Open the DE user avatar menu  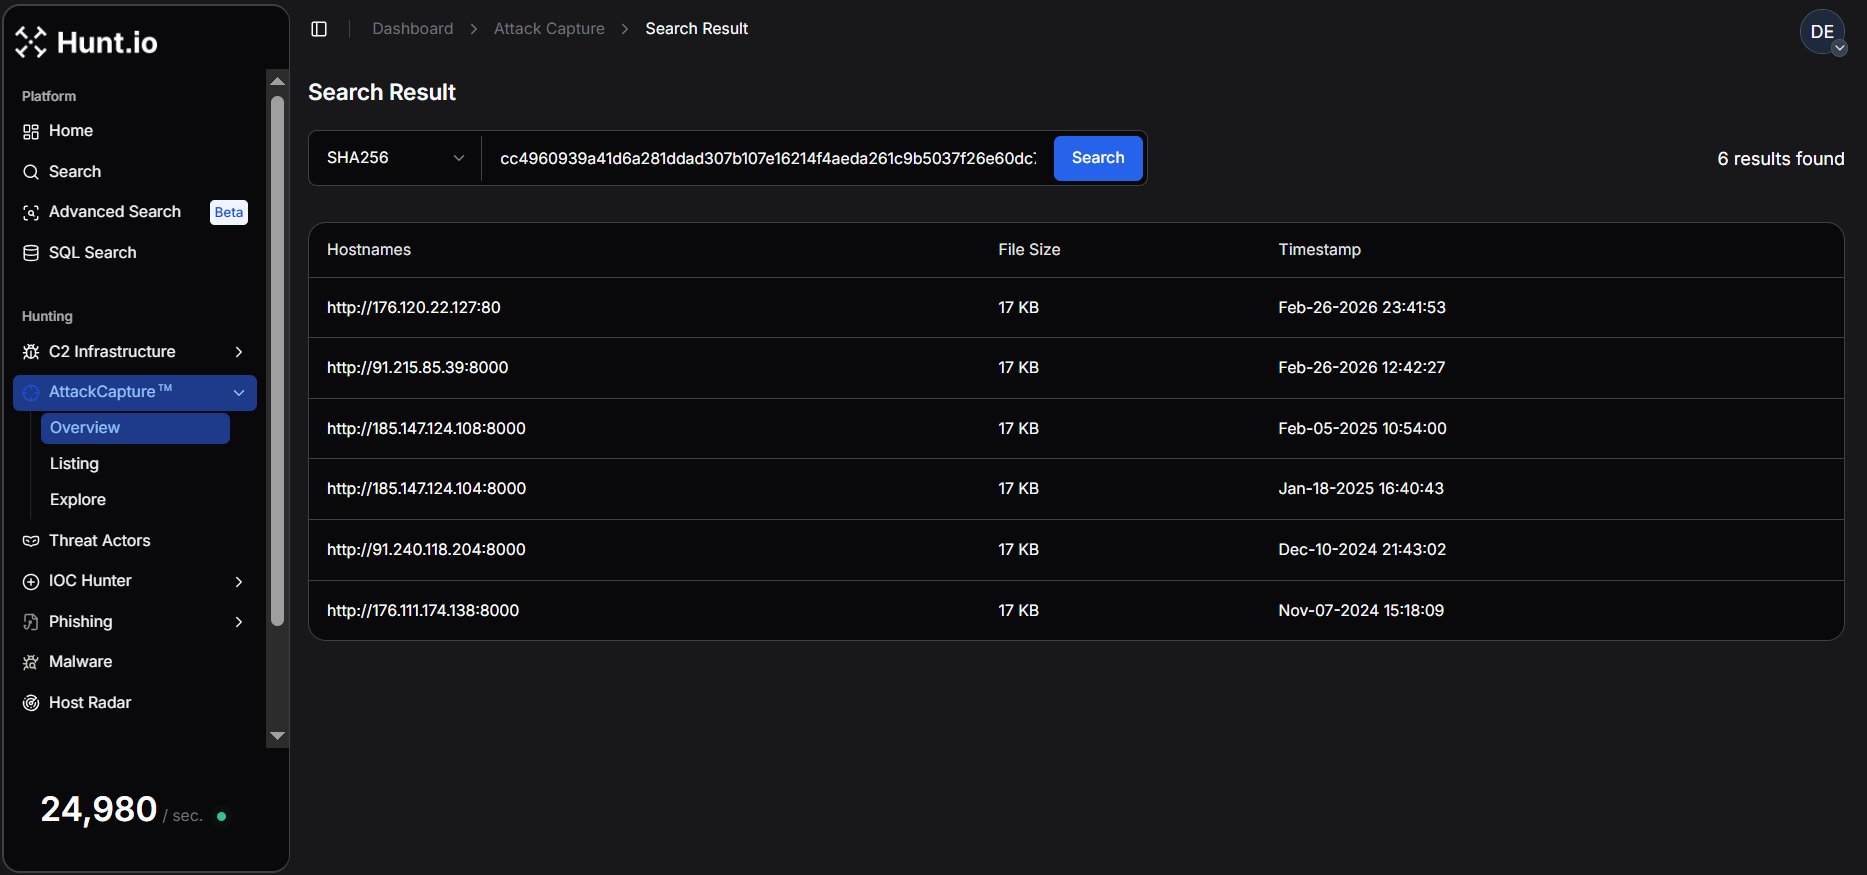coord(1822,32)
